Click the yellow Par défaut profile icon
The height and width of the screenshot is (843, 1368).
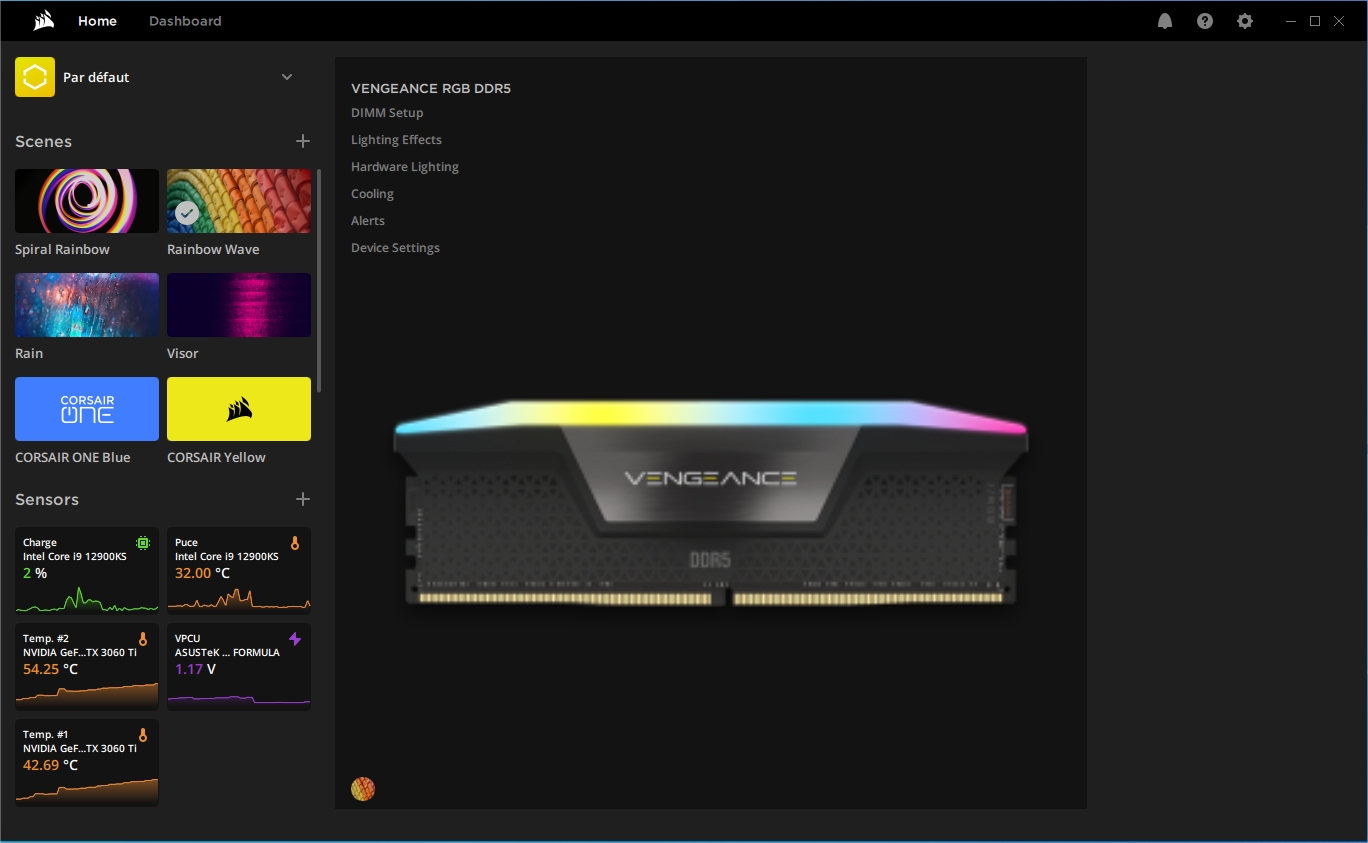35,77
